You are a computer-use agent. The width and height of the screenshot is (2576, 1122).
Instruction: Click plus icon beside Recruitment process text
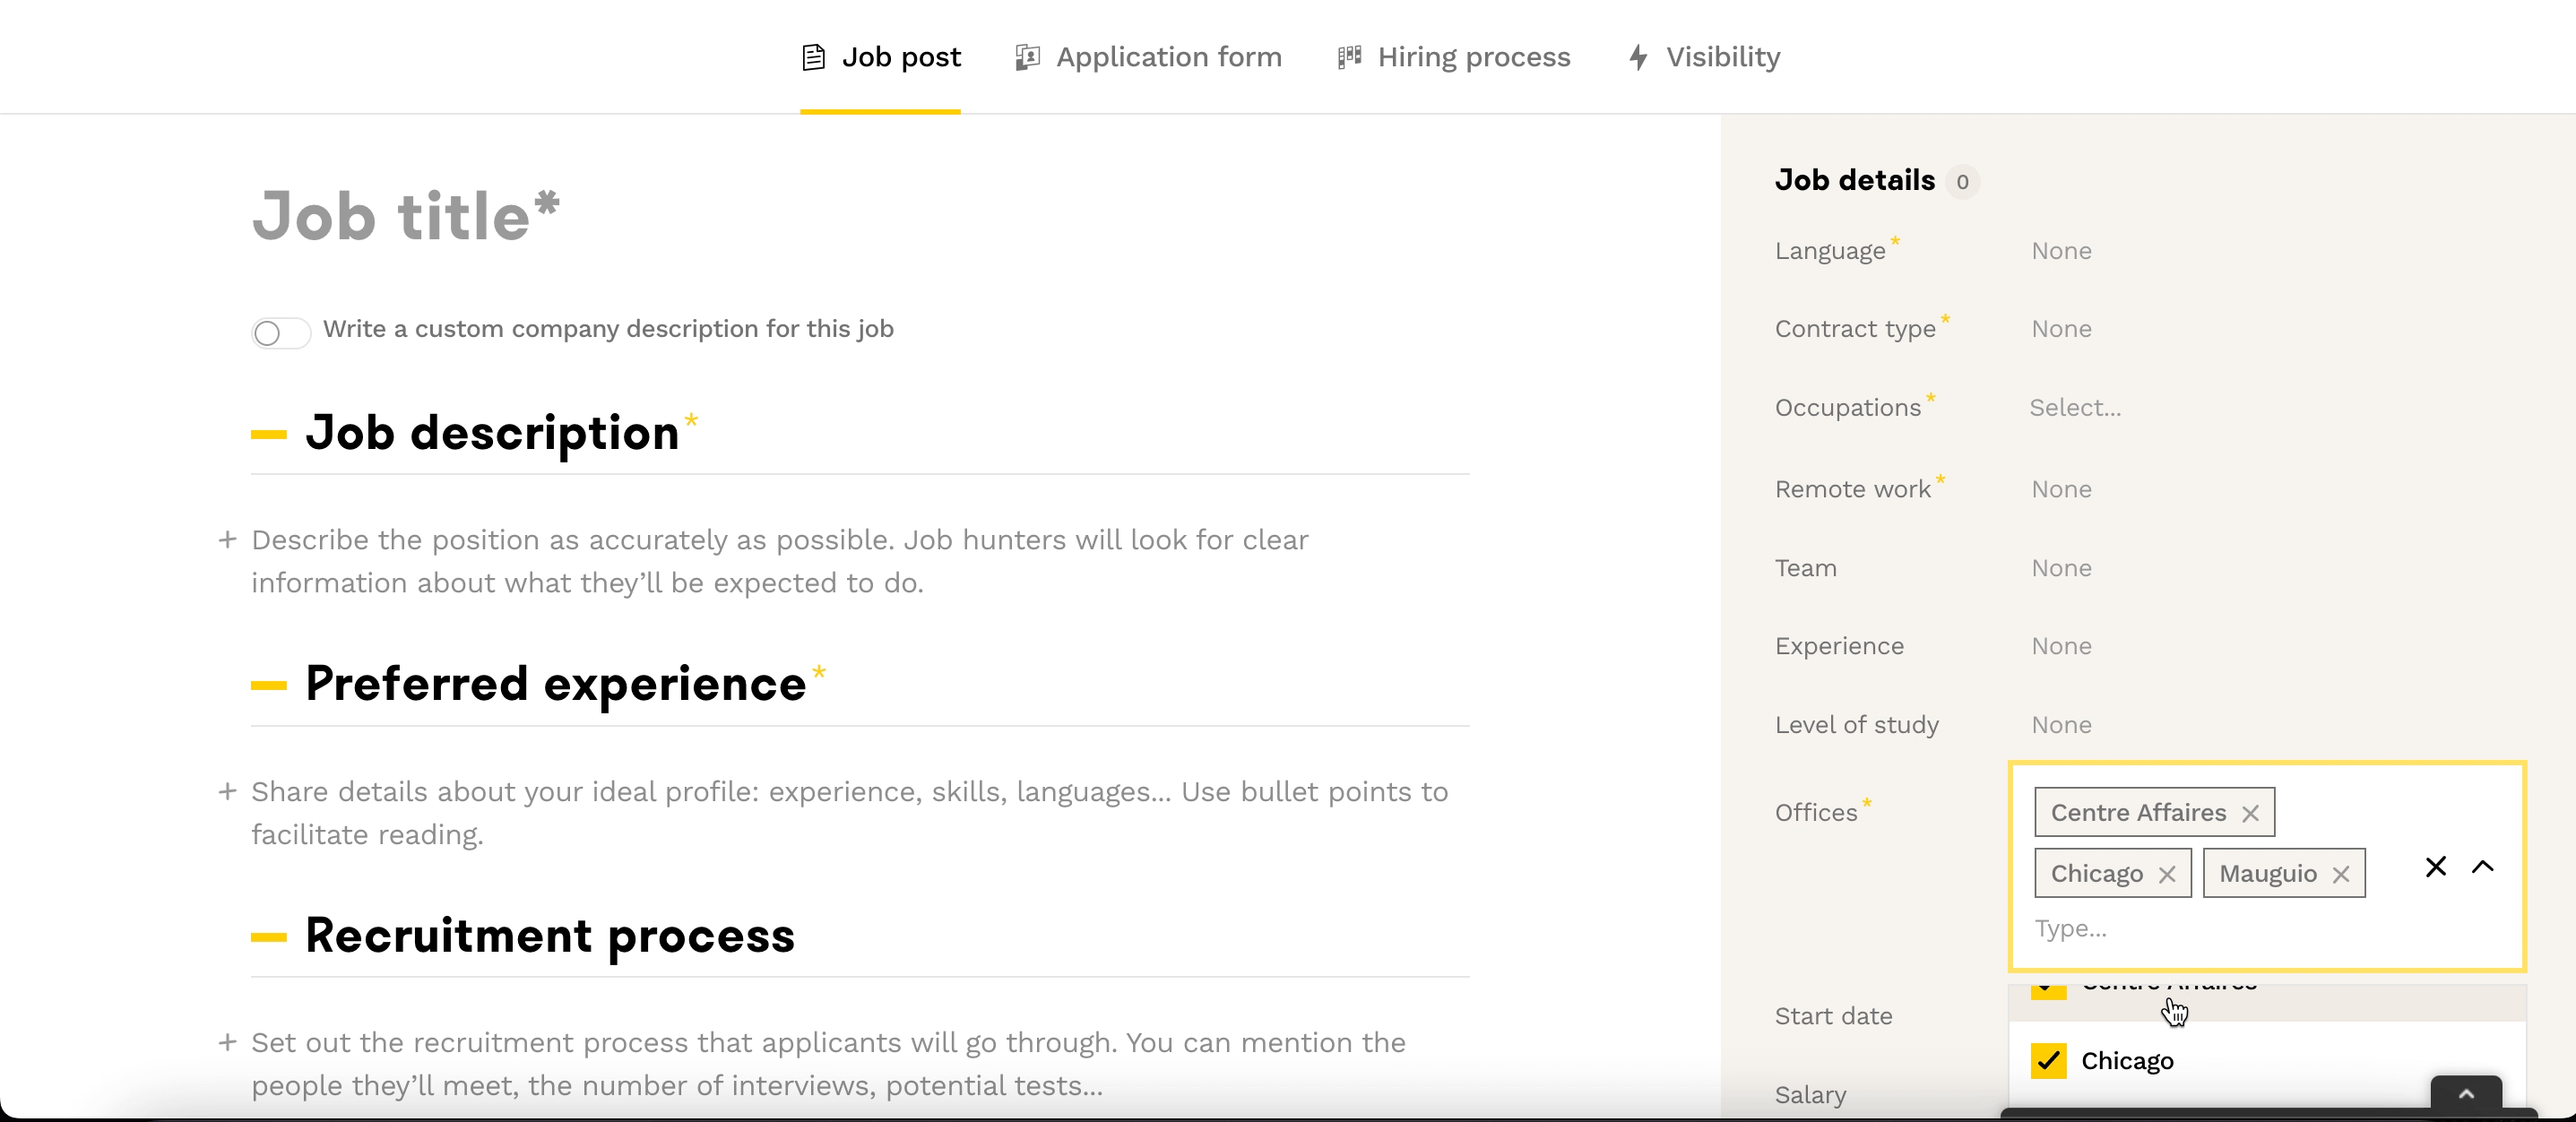[227, 1043]
